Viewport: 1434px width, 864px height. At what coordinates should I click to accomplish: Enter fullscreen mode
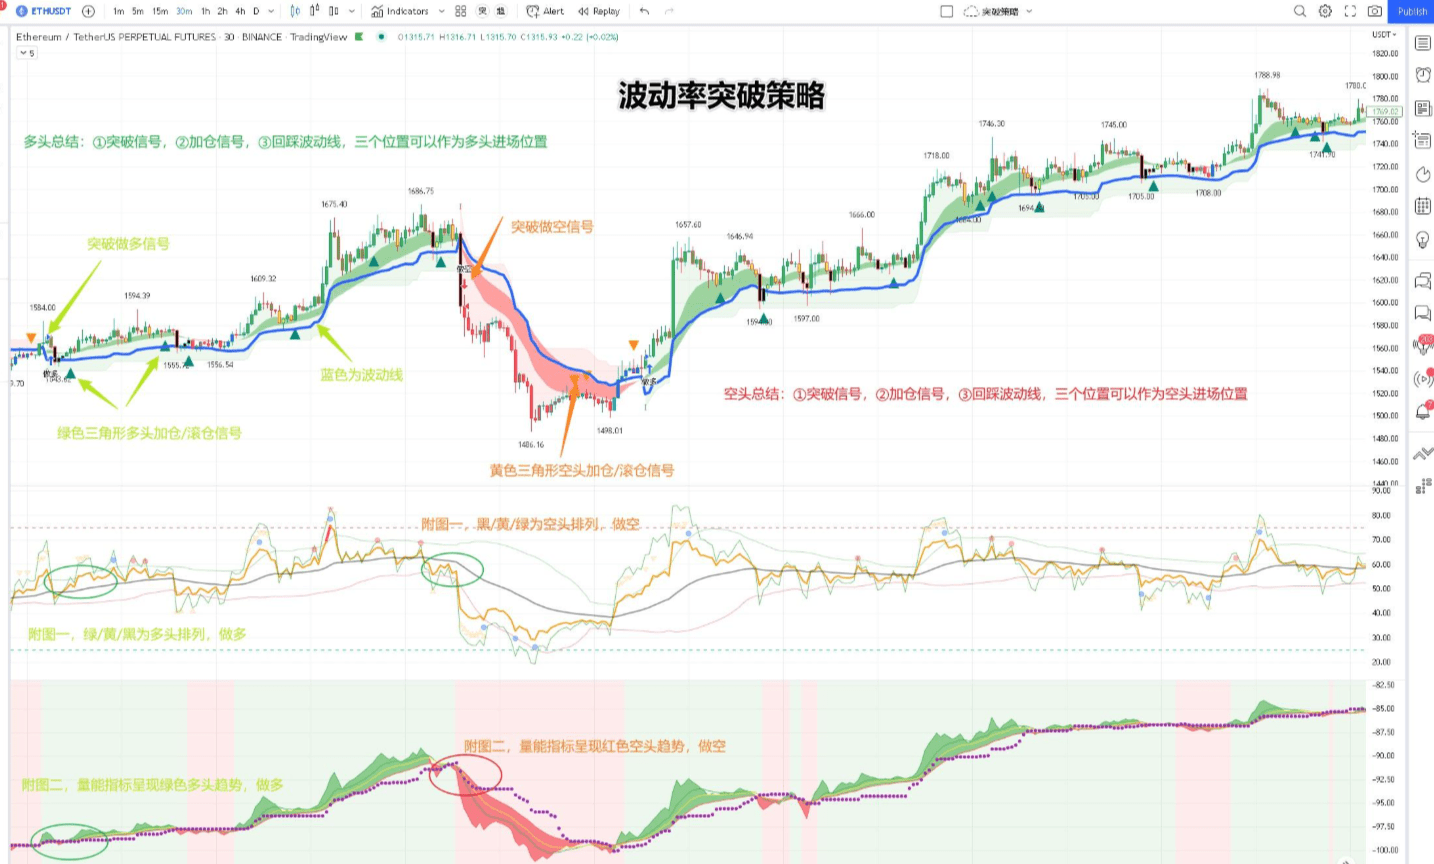[1350, 11]
